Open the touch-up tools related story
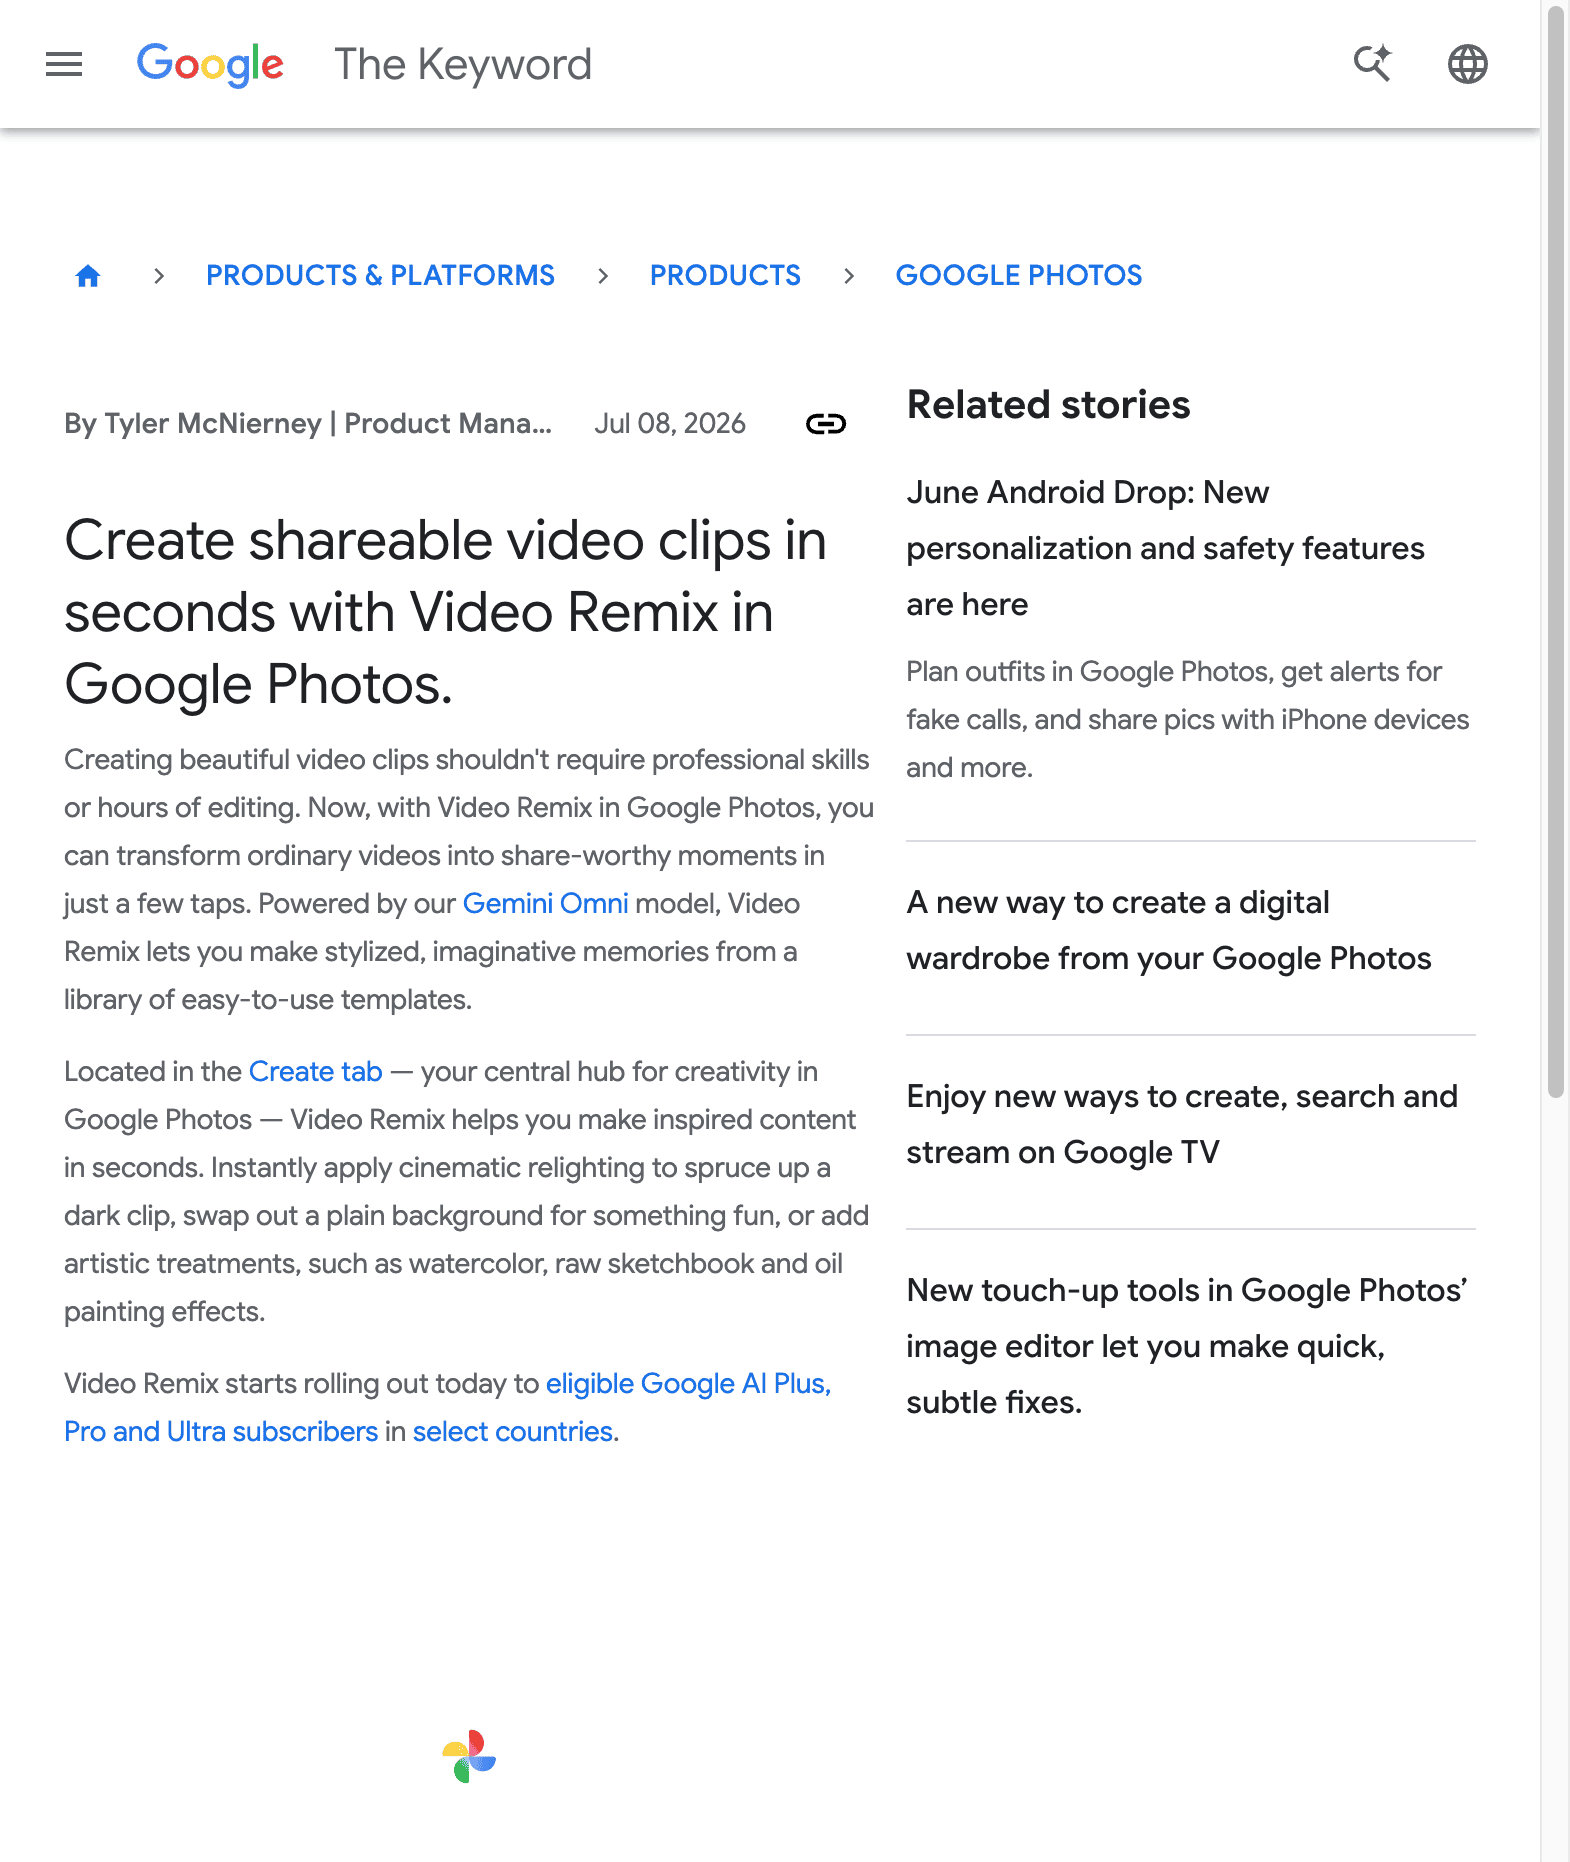This screenshot has width=1570, height=1862. tap(1186, 1346)
